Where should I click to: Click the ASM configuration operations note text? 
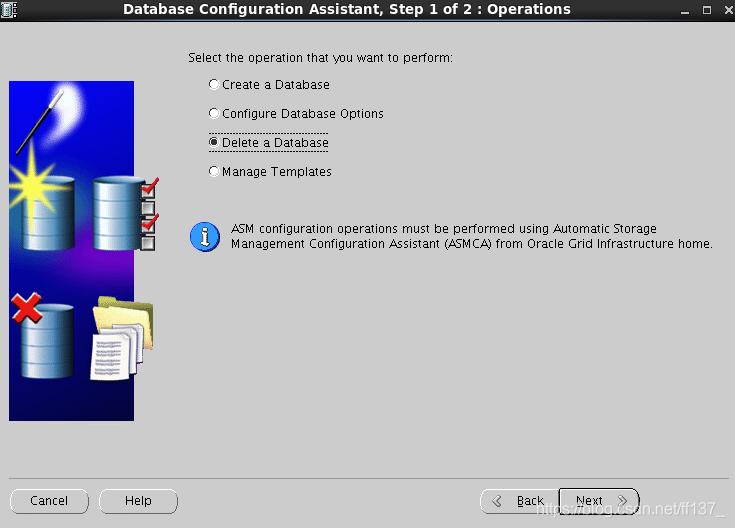(x=471, y=236)
